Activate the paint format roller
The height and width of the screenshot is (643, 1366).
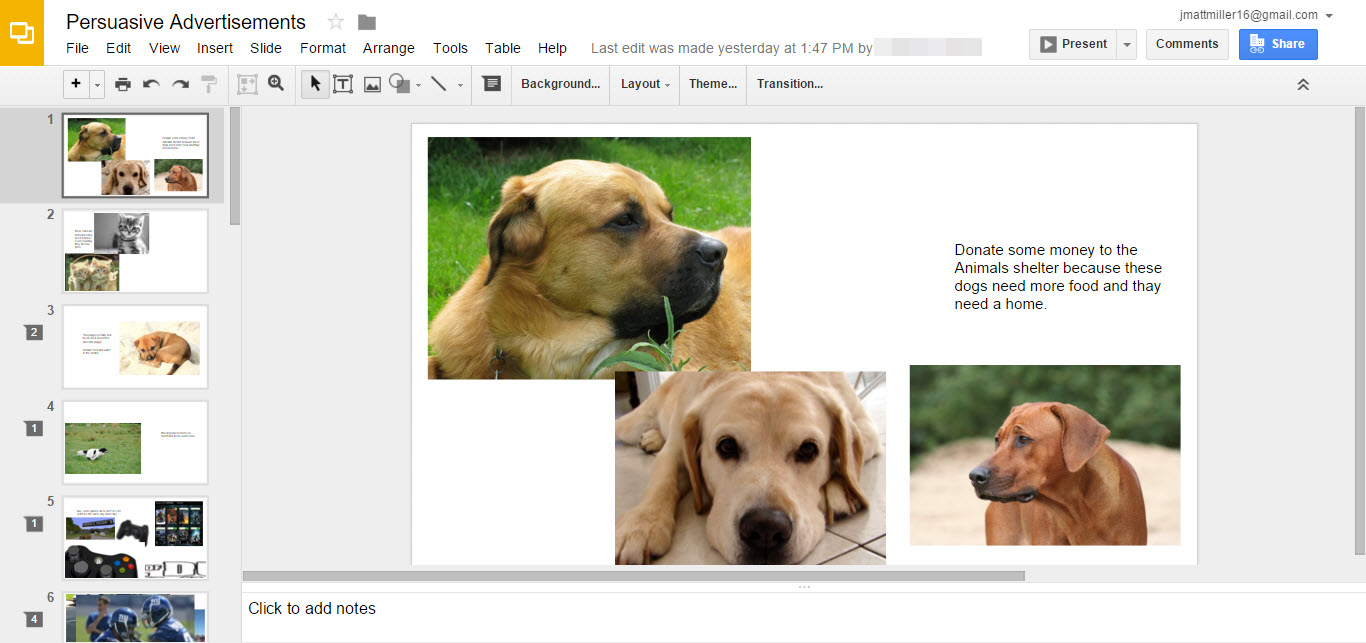[x=209, y=84]
